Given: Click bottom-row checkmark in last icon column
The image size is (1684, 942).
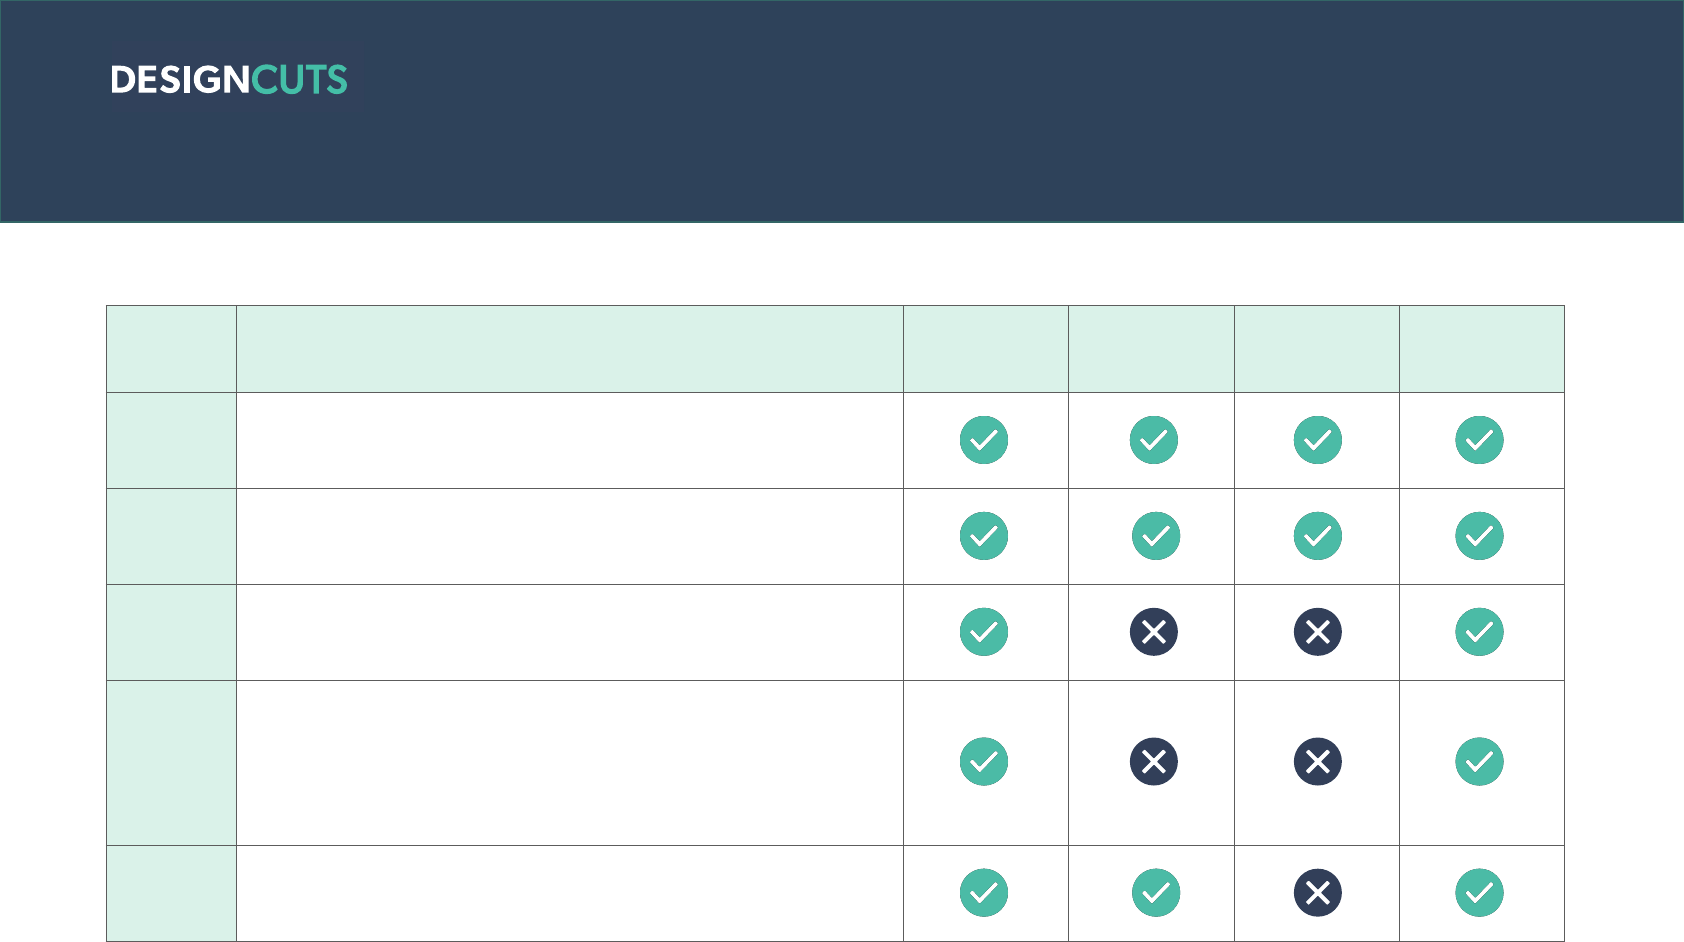Looking at the screenshot, I should coord(1480,893).
